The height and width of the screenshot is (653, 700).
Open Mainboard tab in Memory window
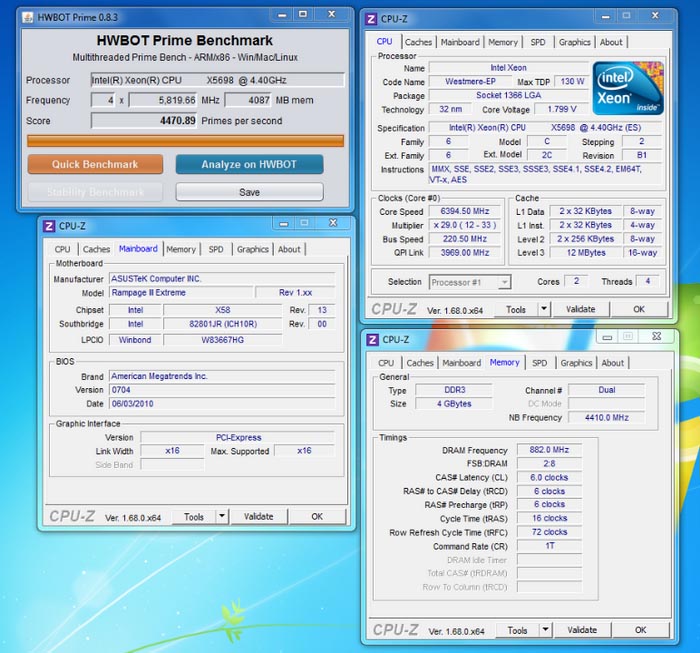click(462, 363)
